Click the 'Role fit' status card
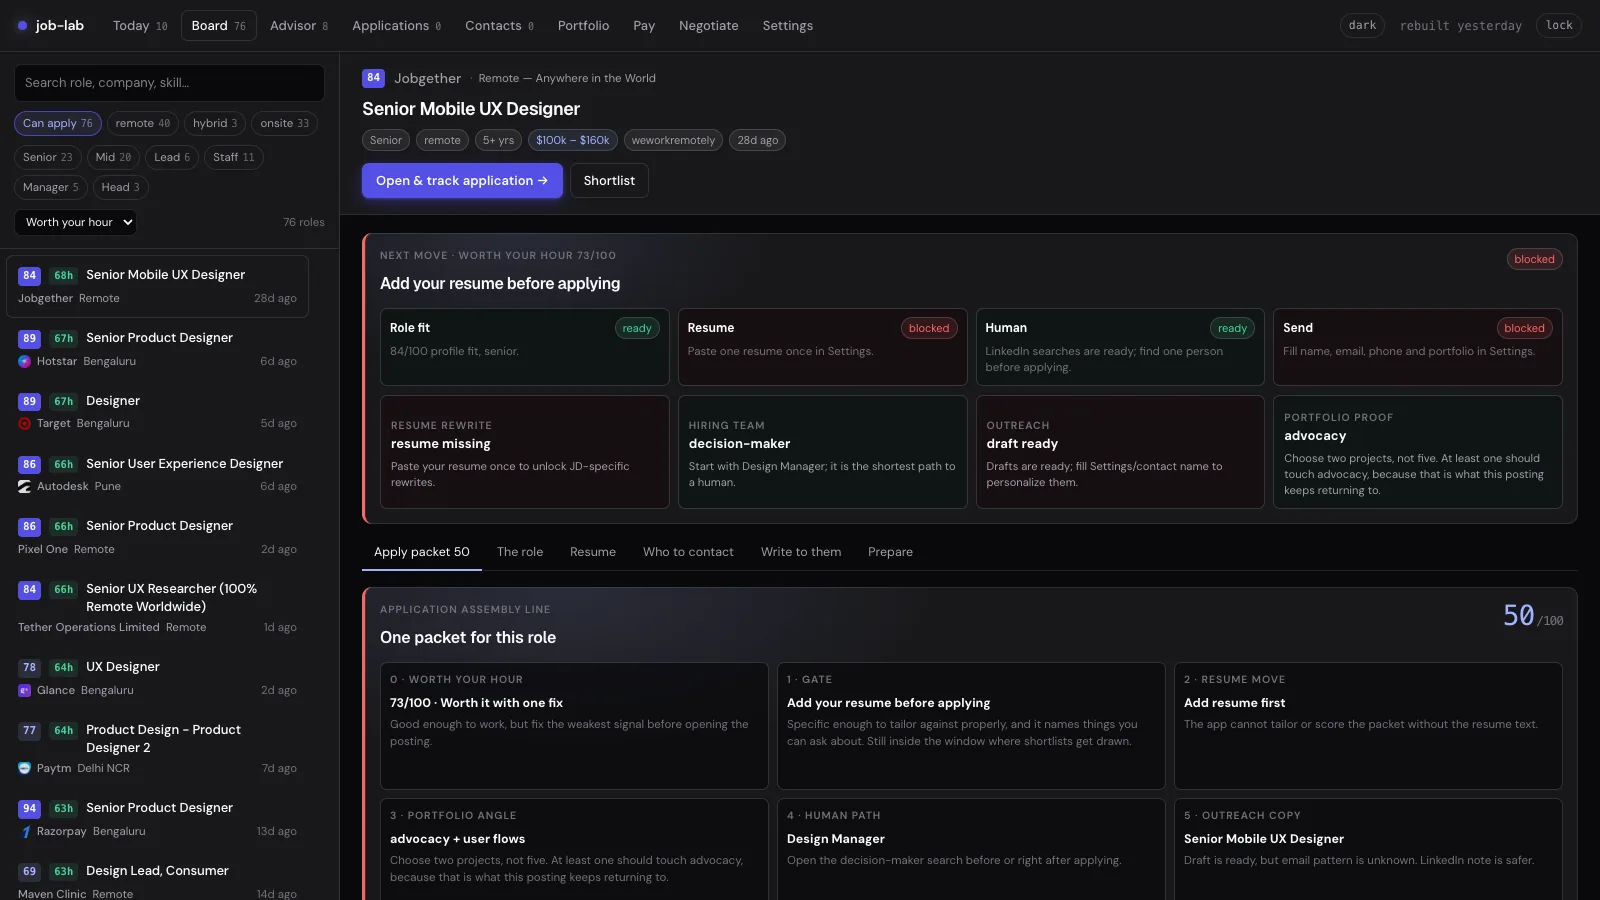This screenshot has width=1600, height=900. pos(525,347)
